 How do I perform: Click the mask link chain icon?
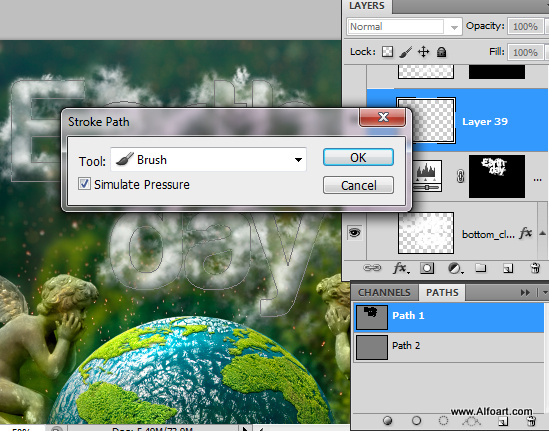pos(460,176)
